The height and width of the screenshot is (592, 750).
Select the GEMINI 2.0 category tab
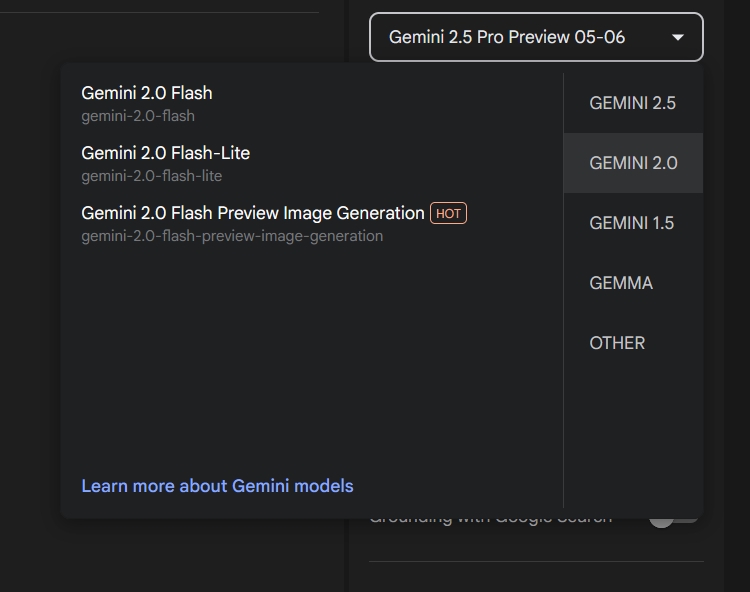pyautogui.click(x=633, y=163)
